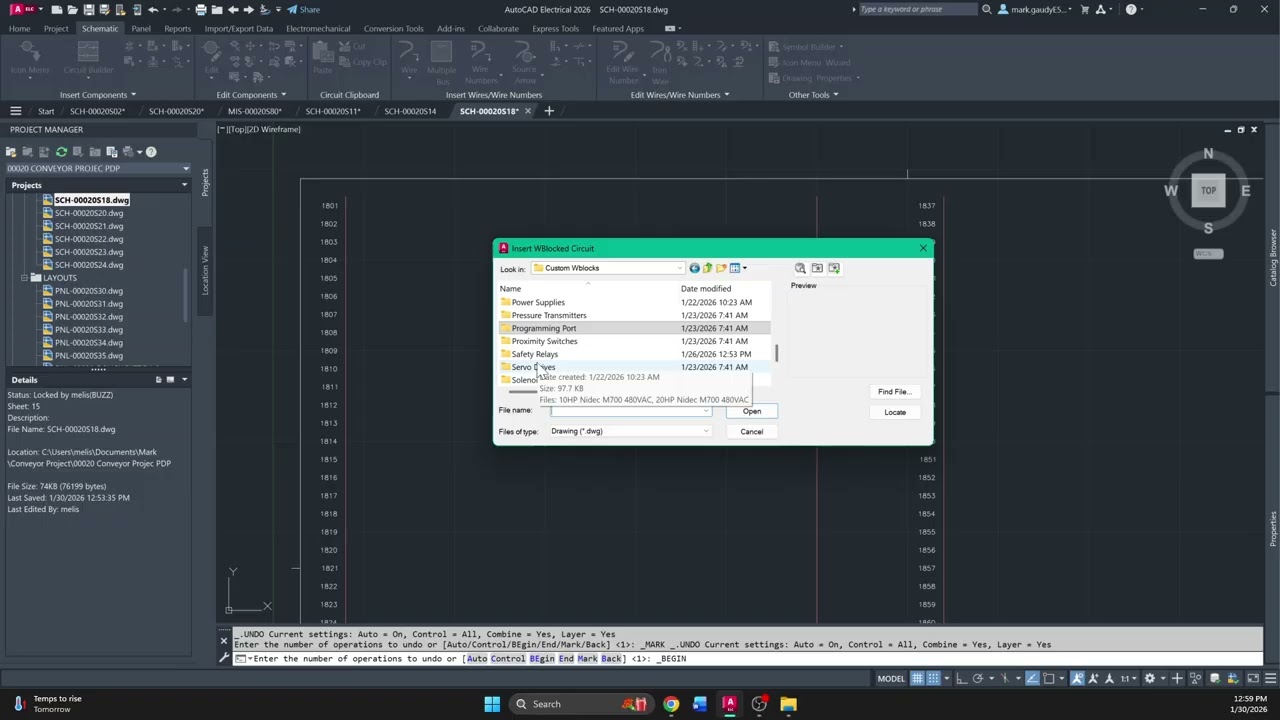The image size is (1280, 720).
Task: Click in the search keyword or phrase field
Action: [915, 9]
